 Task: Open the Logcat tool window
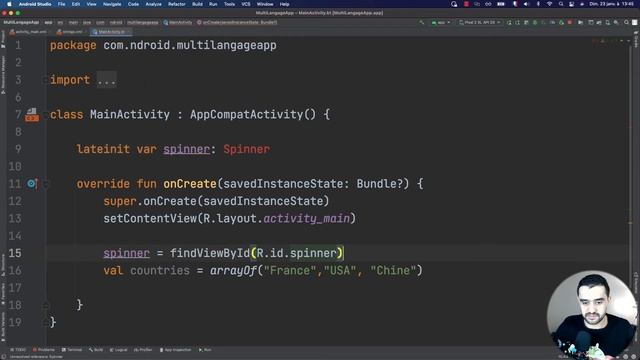(119, 350)
